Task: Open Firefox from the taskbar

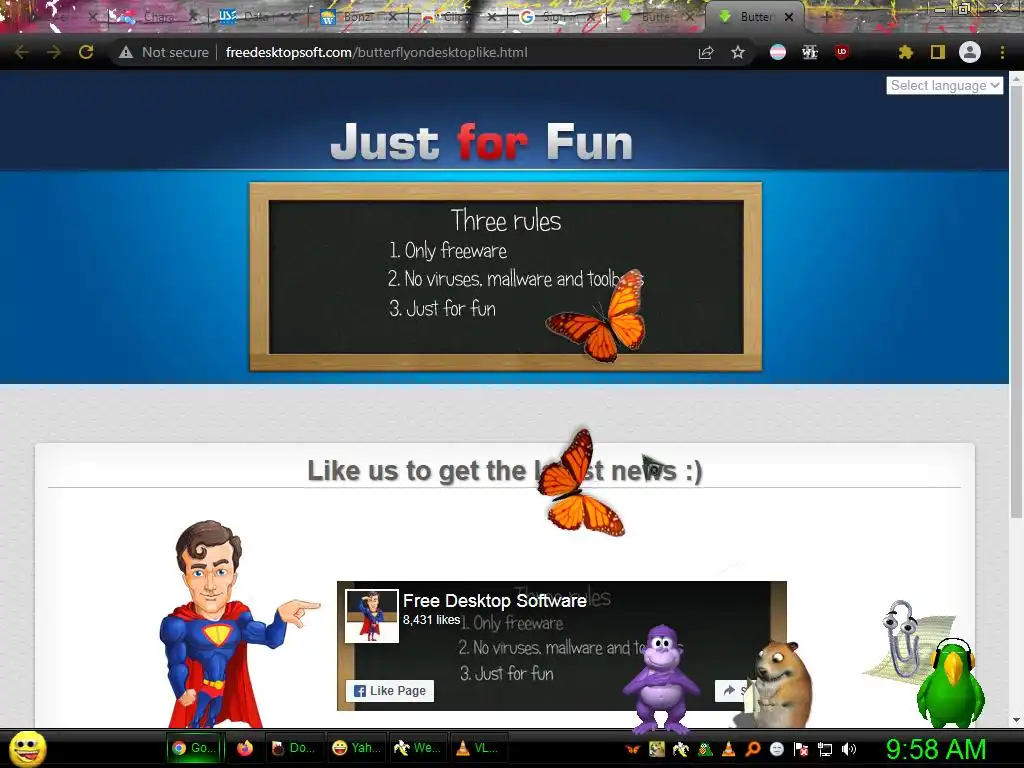Action: tap(245, 748)
